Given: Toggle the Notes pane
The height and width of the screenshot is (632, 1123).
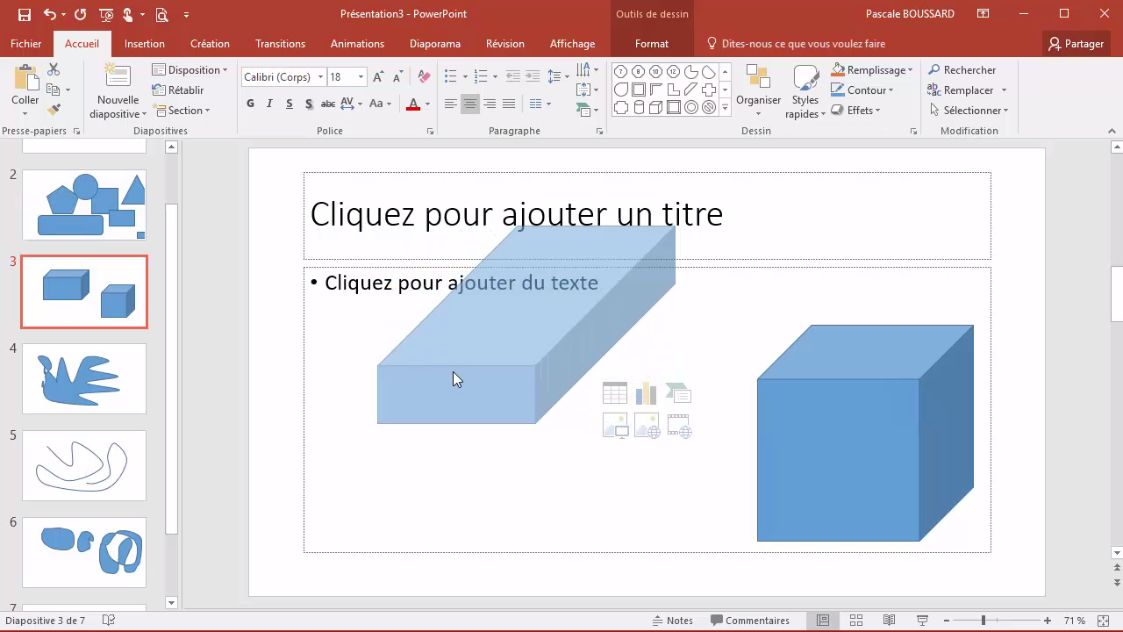Looking at the screenshot, I should tap(673, 620).
